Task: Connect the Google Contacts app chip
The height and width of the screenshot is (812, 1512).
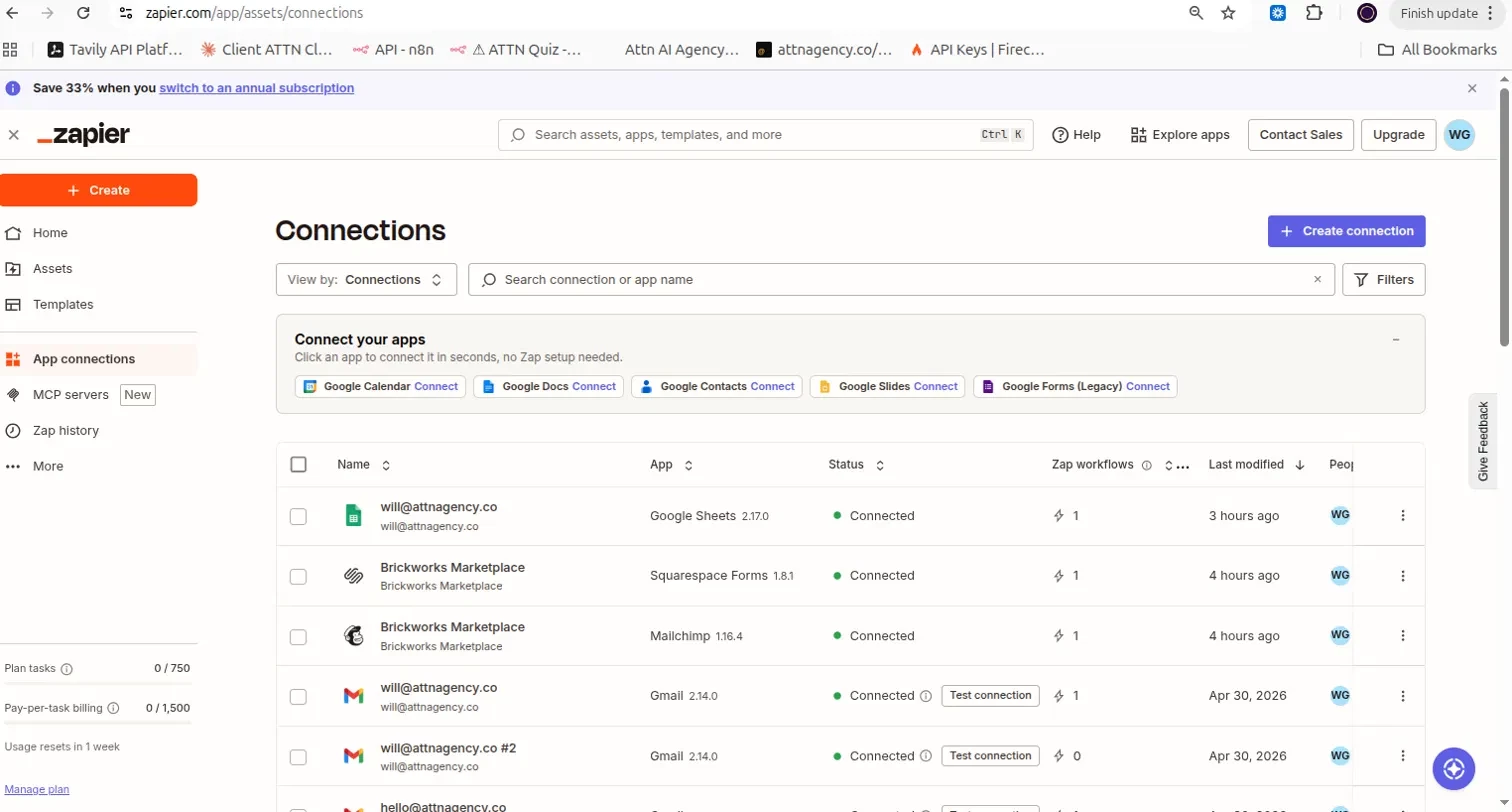Action: click(x=717, y=386)
